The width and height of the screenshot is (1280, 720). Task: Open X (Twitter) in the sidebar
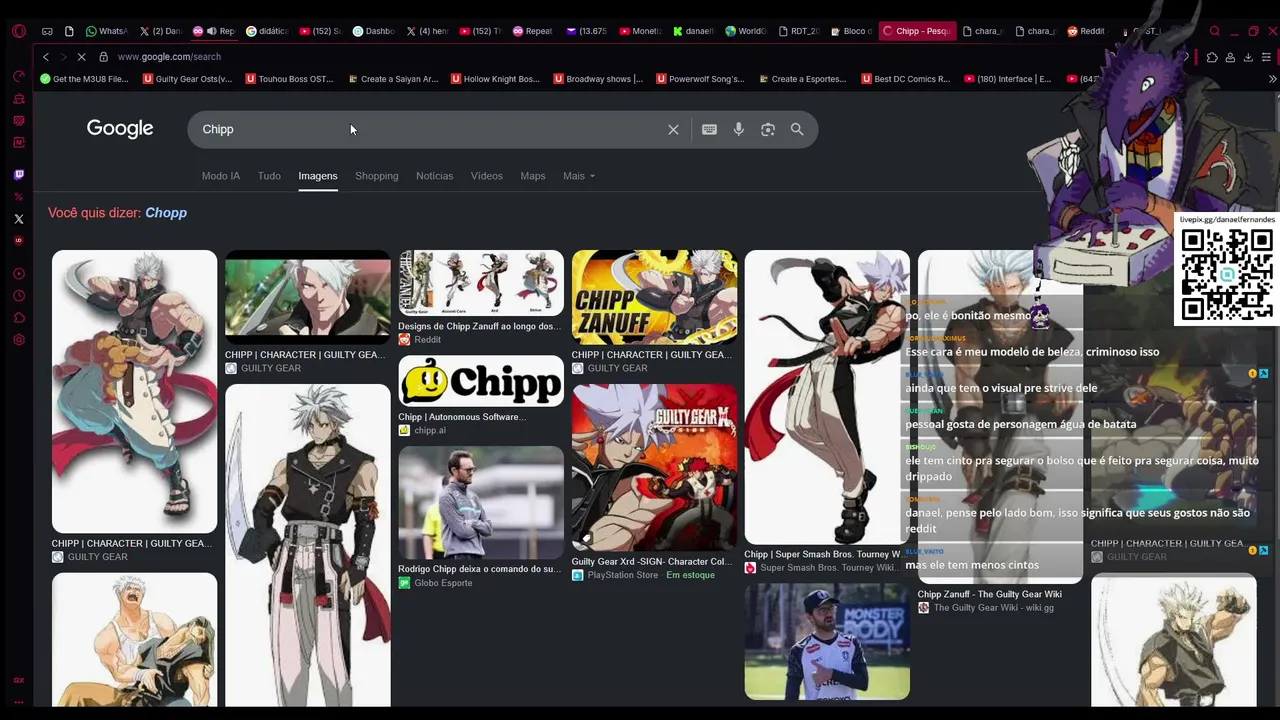click(19, 219)
